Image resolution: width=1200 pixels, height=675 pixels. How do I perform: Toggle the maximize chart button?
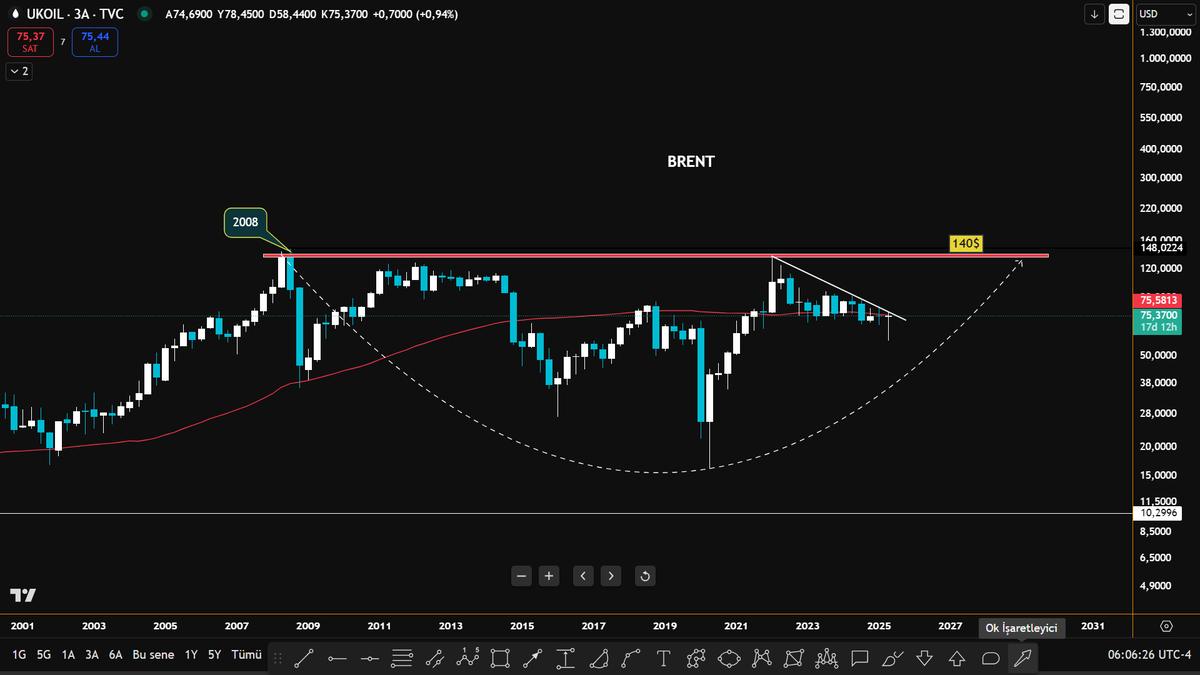coord(1120,14)
